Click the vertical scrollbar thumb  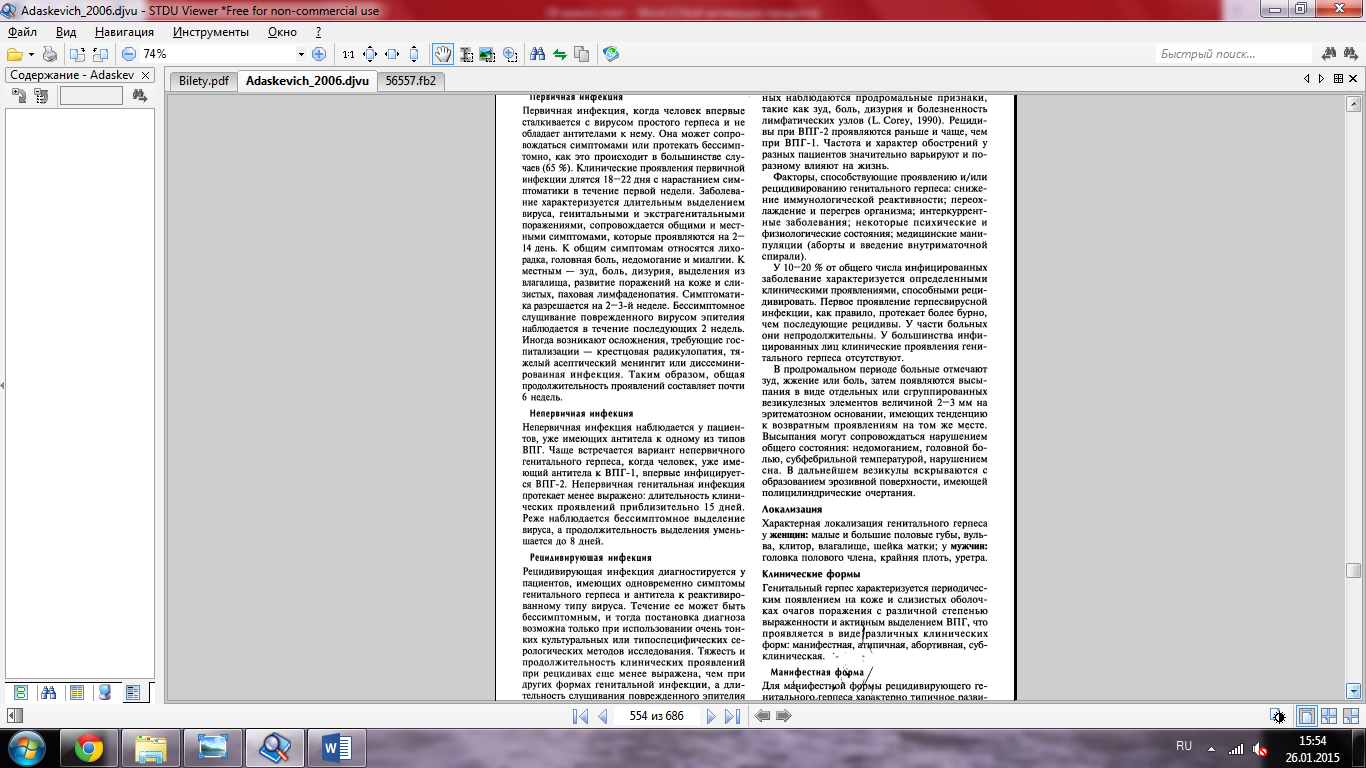point(1353,570)
